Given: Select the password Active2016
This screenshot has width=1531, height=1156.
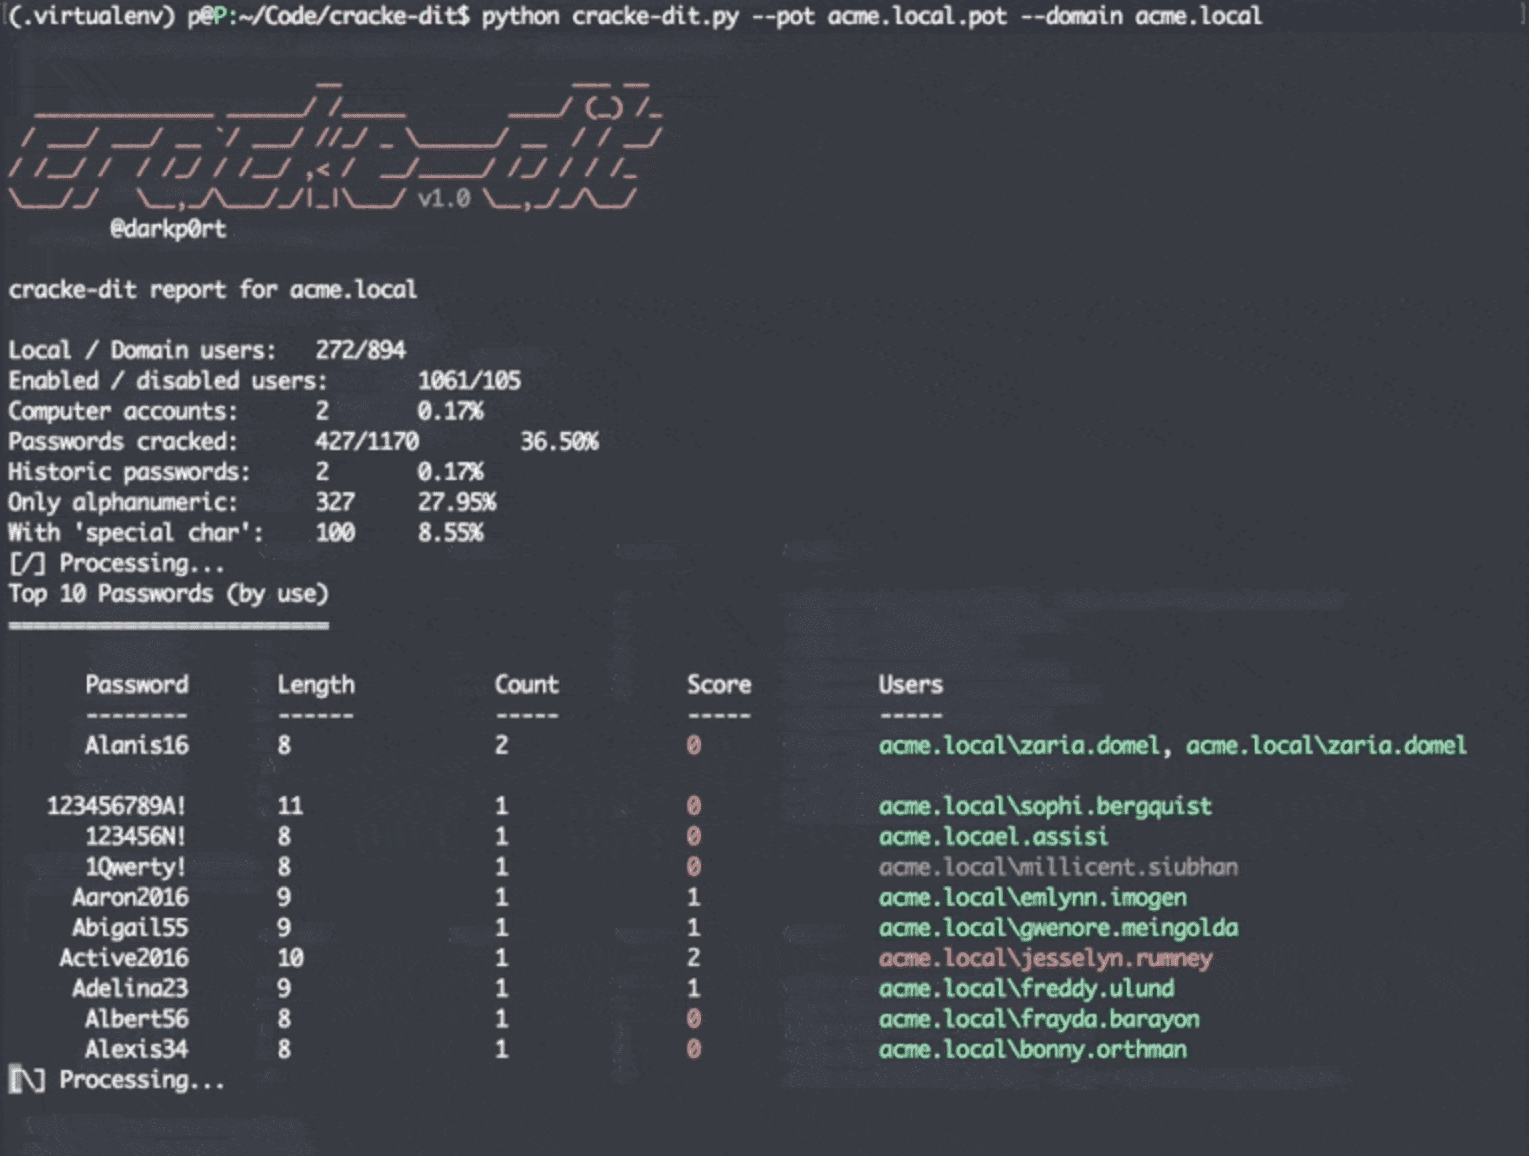Looking at the screenshot, I should 124,958.
